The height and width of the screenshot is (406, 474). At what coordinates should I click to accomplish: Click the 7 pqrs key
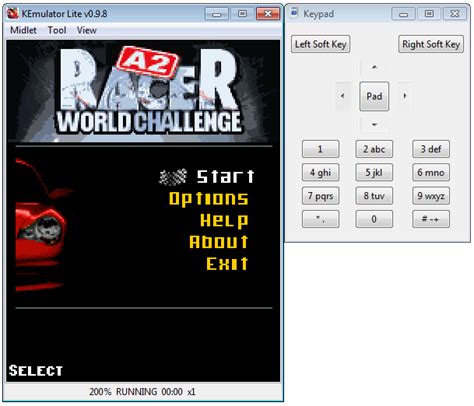pos(320,196)
